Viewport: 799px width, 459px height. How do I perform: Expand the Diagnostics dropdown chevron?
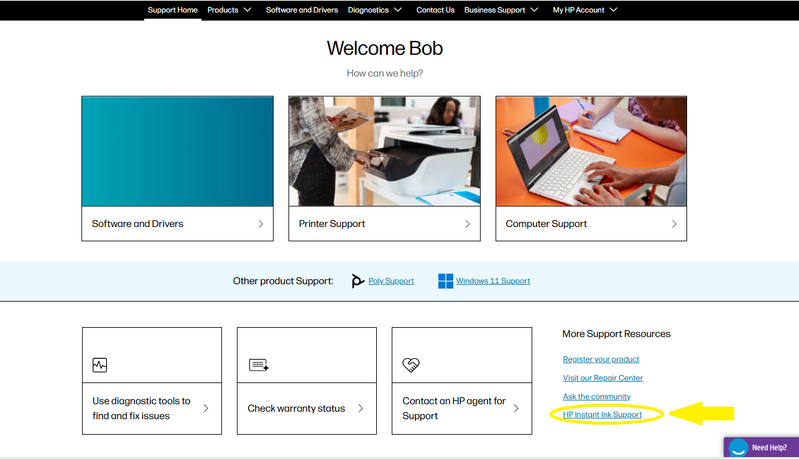pos(398,10)
